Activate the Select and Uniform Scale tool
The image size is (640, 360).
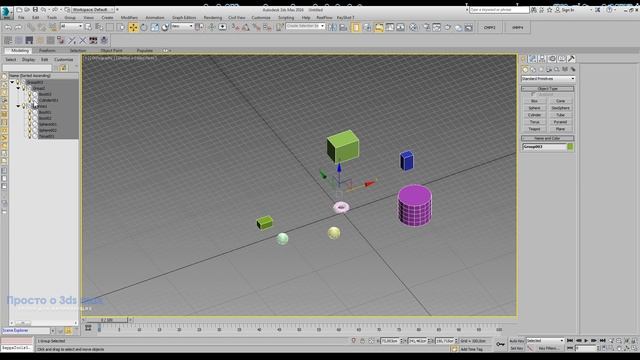point(154,27)
